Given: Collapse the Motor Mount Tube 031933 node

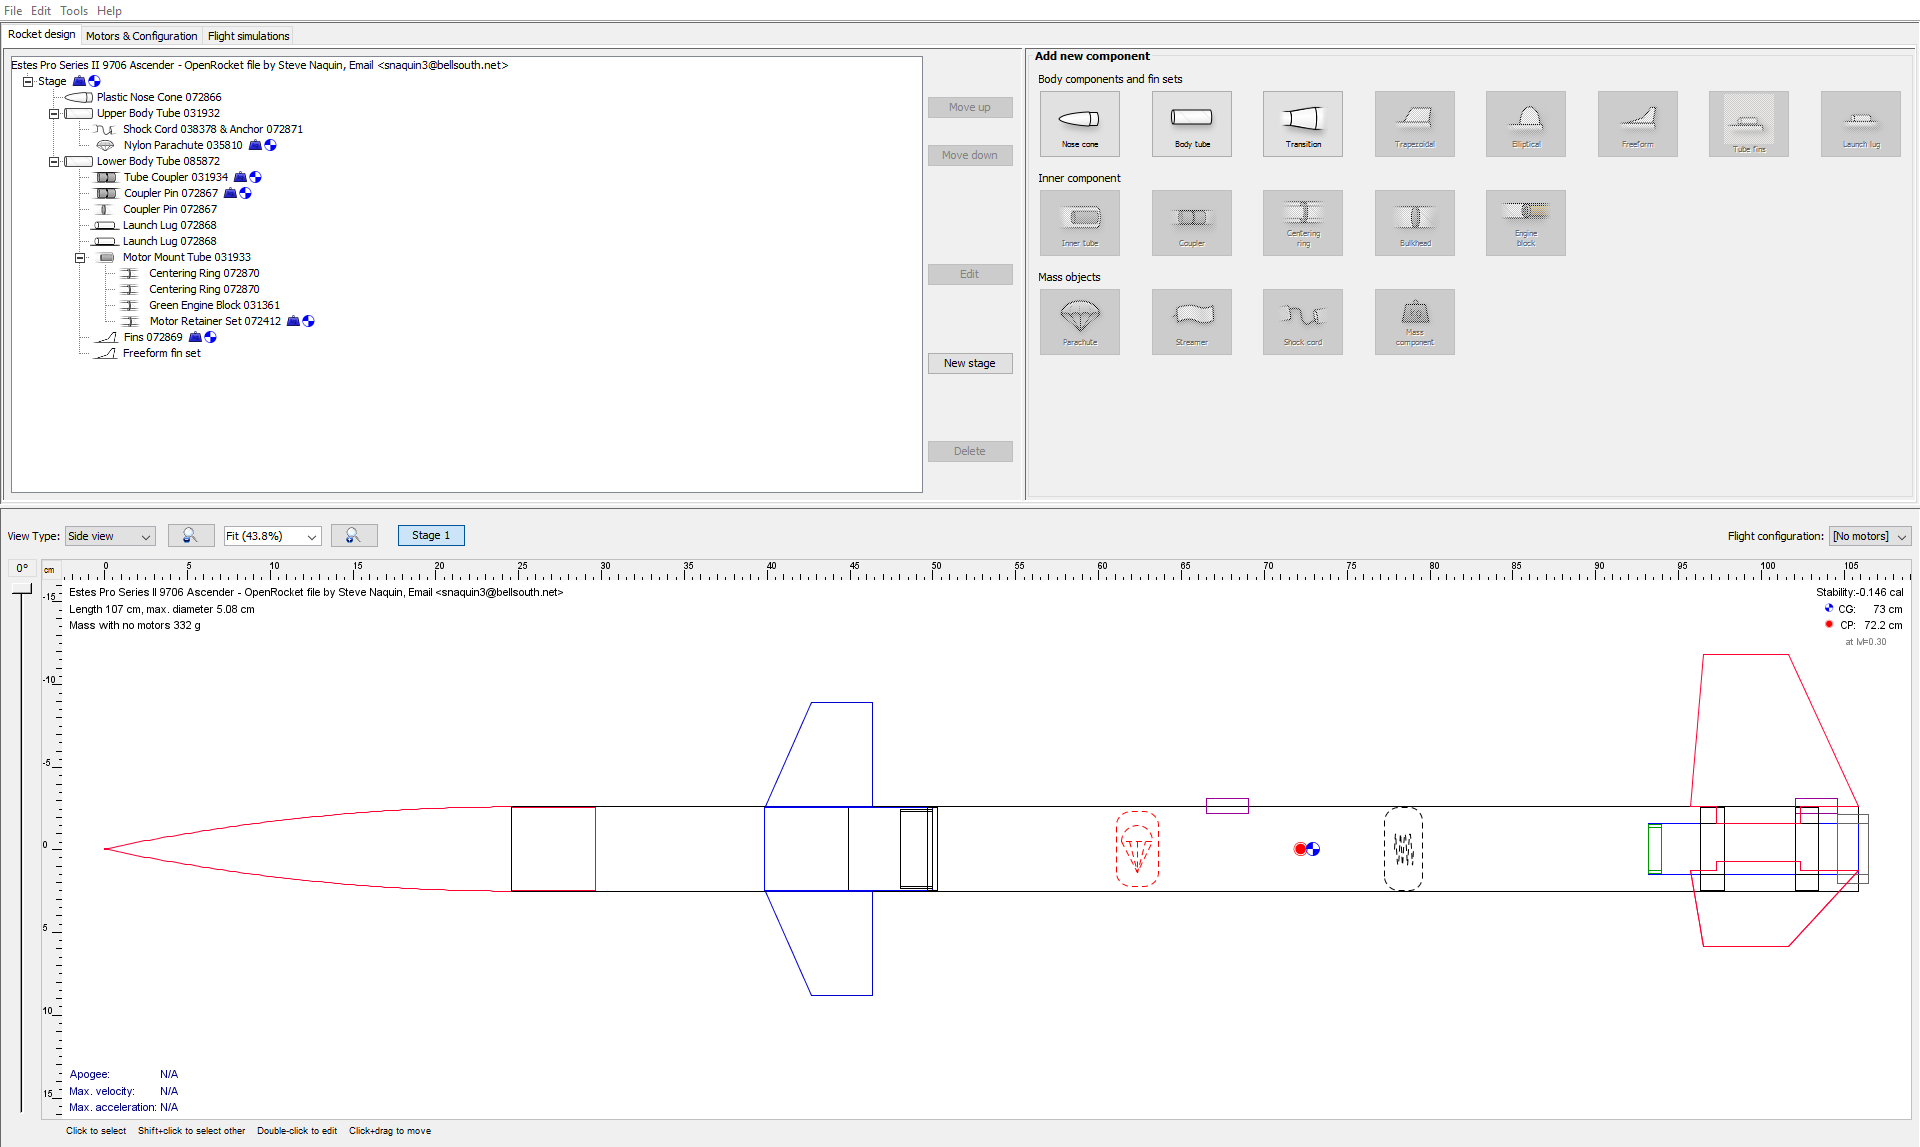Looking at the screenshot, I should (x=80, y=257).
